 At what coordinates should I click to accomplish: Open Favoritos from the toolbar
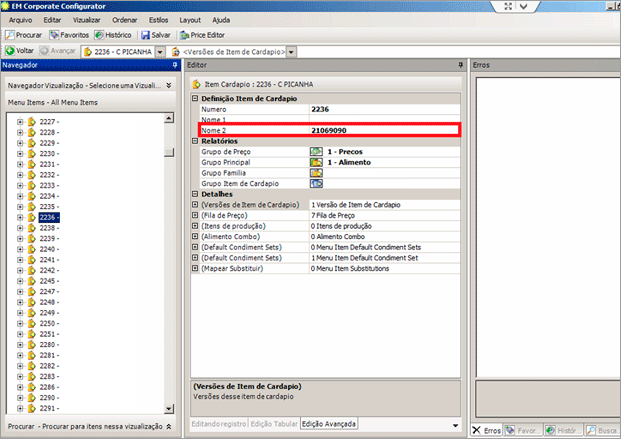coord(76,35)
